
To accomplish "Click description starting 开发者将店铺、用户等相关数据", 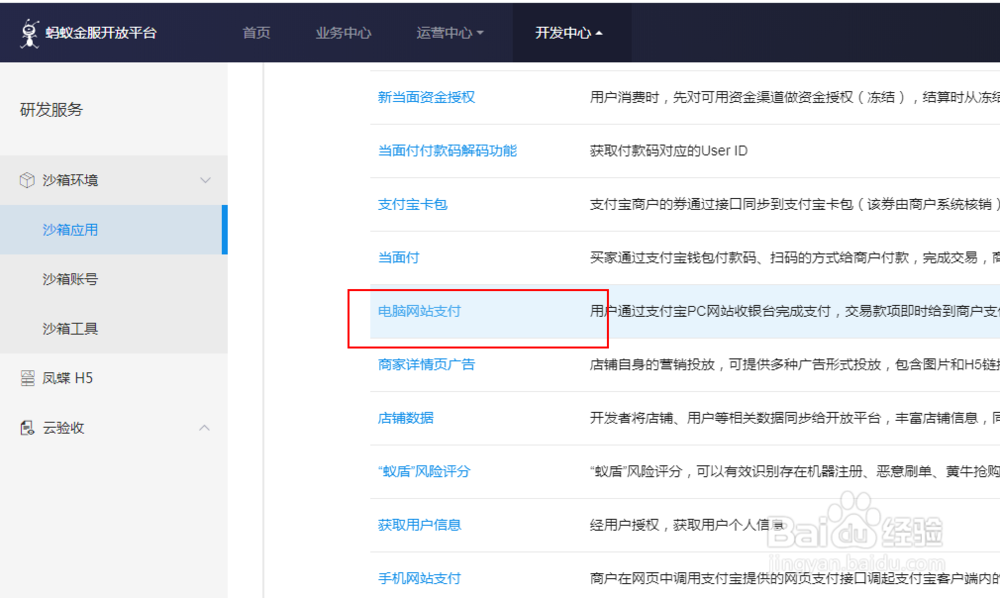I will point(795,418).
